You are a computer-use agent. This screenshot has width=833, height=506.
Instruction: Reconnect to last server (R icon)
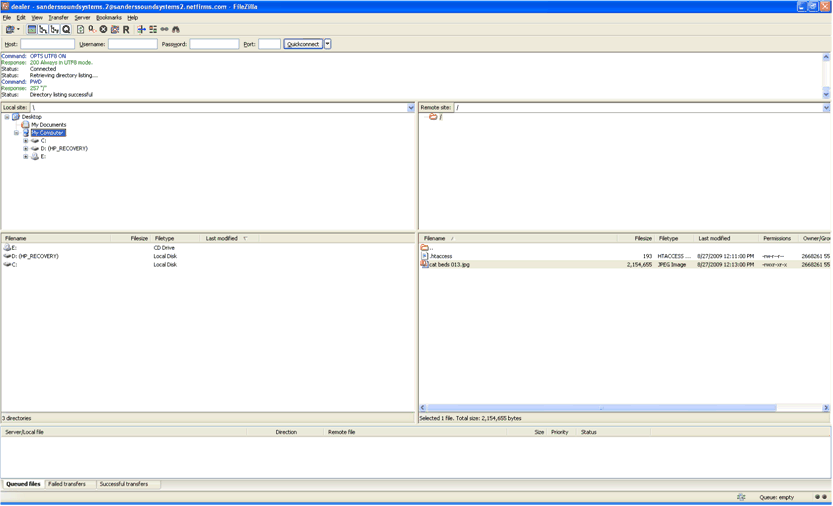click(x=126, y=30)
